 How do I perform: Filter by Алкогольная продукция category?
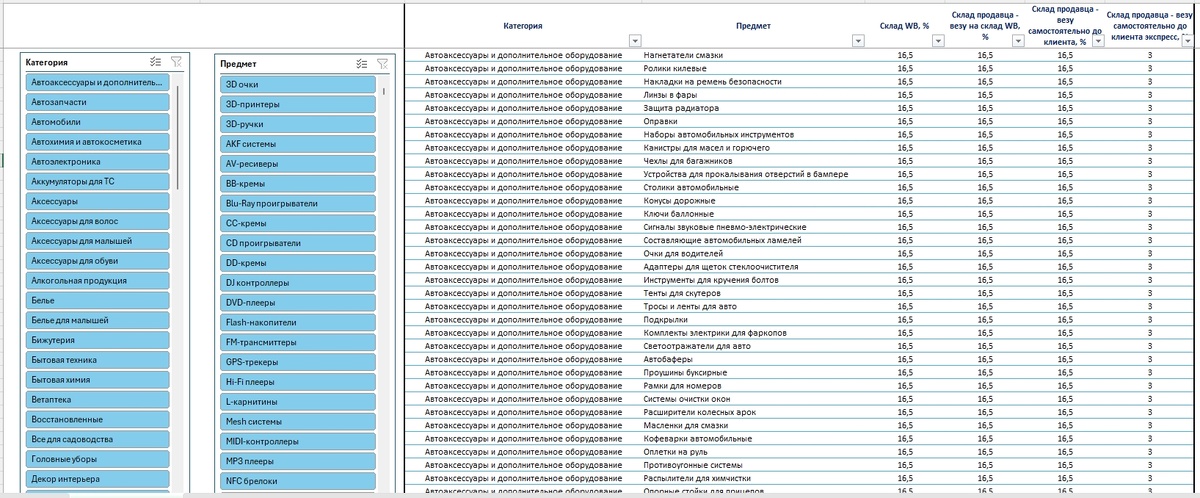click(x=96, y=280)
